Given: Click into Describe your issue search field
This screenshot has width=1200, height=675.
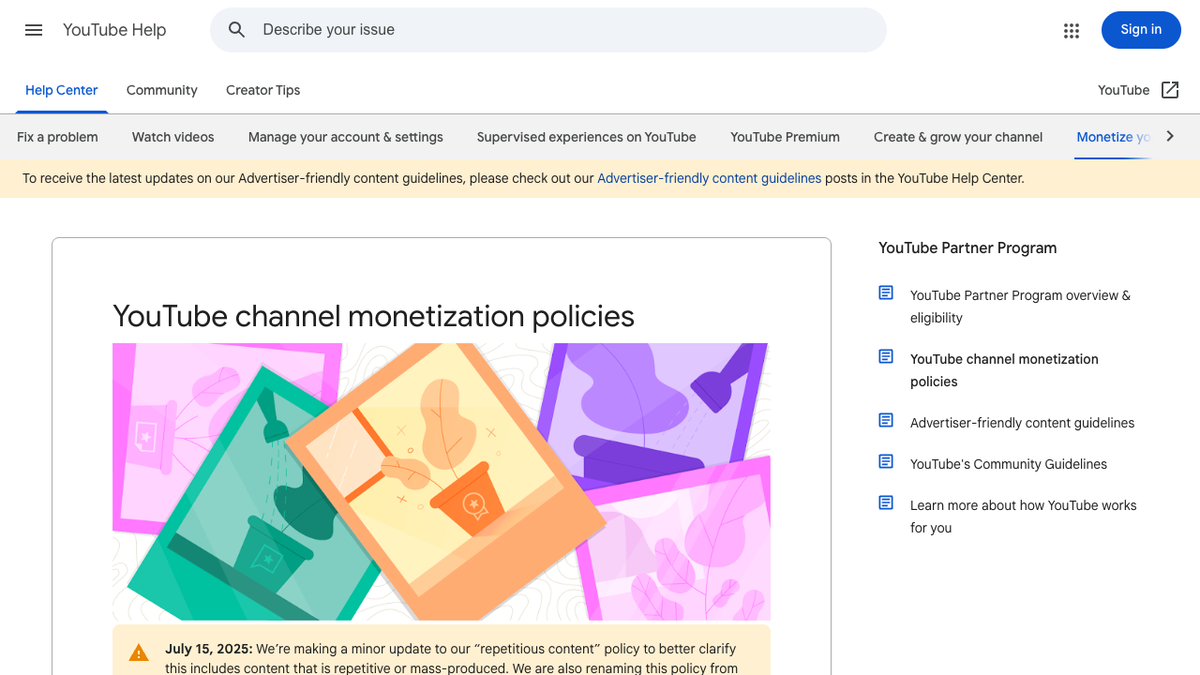Looking at the screenshot, I should coord(548,30).
